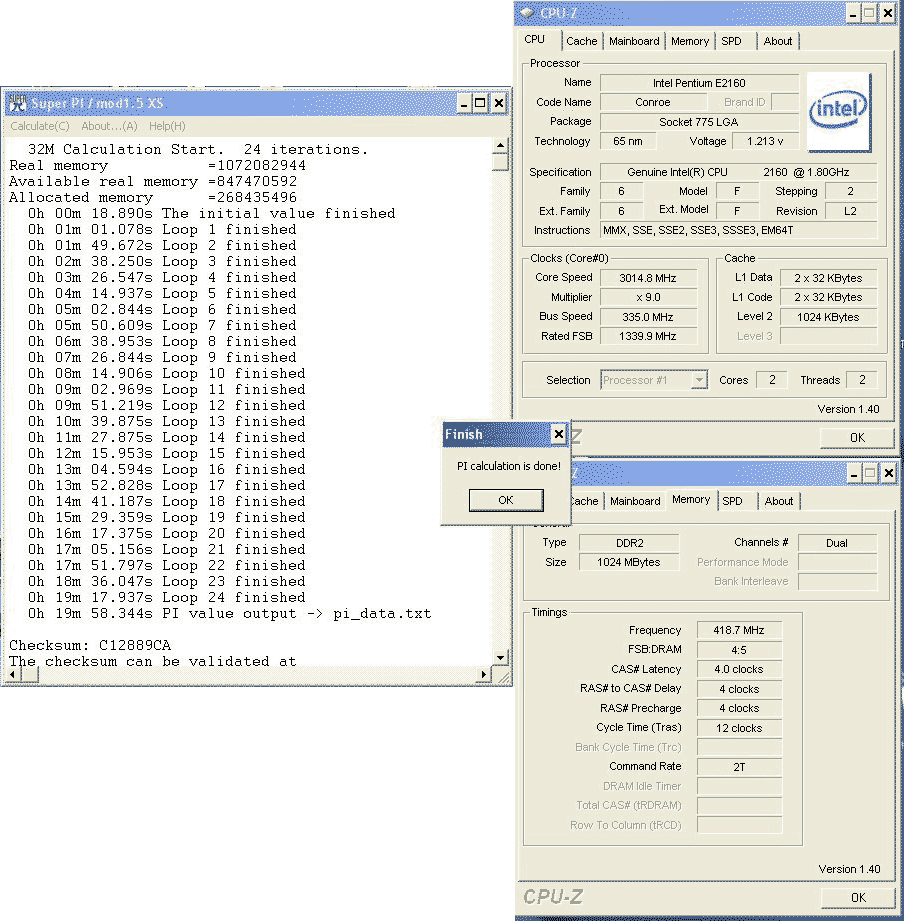This screenshot has height=921, width=904.
Task: Click memory Size value 1024 MBytes
Action: [x=629, y=563]
